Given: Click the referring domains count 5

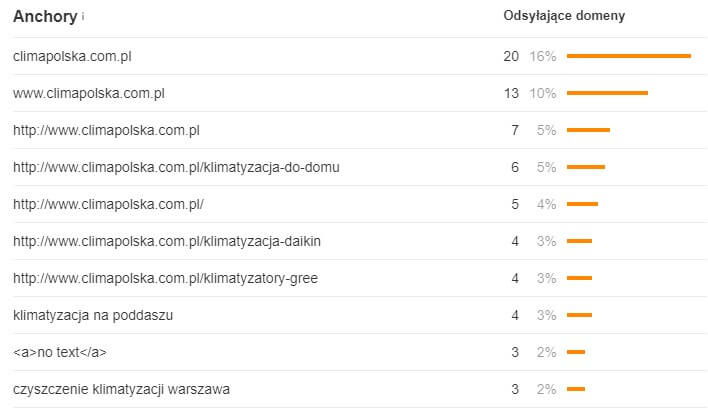Looking at the screenshot, I should (515, 204).
